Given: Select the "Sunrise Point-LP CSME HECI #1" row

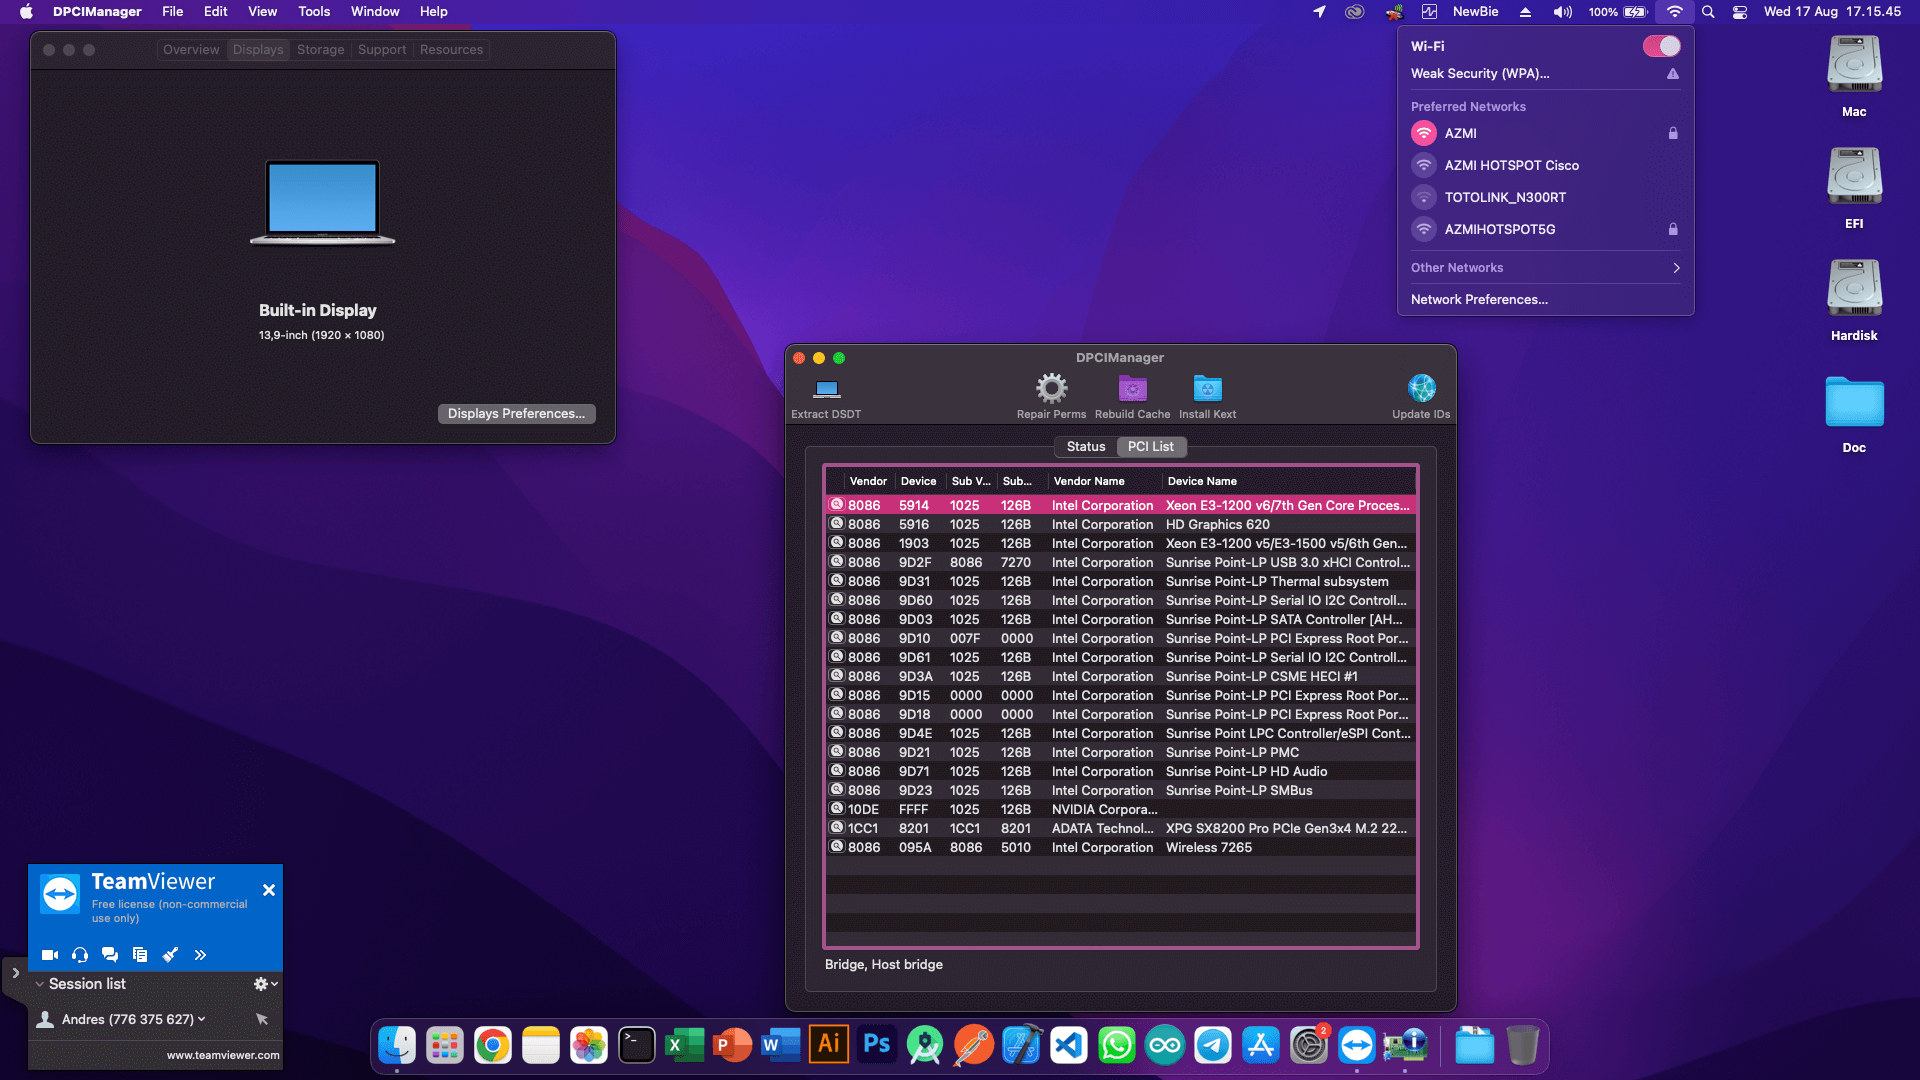Looking at the screenshot, I should pyautogui.click(x=1121, y=676).
